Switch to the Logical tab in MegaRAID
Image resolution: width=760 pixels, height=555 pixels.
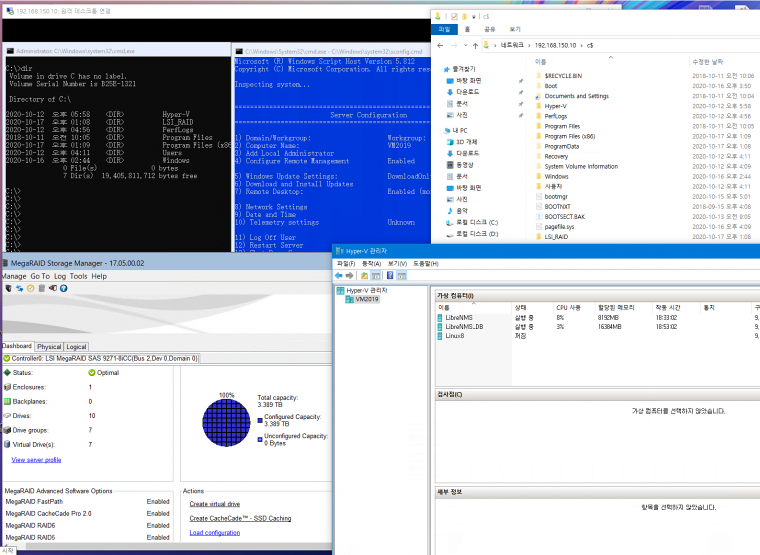76,347
